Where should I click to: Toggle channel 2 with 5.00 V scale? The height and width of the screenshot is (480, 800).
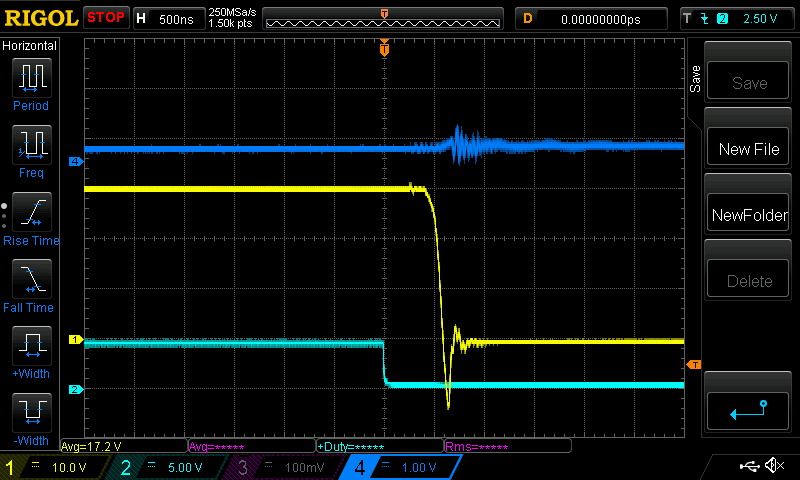coord(170,467)
